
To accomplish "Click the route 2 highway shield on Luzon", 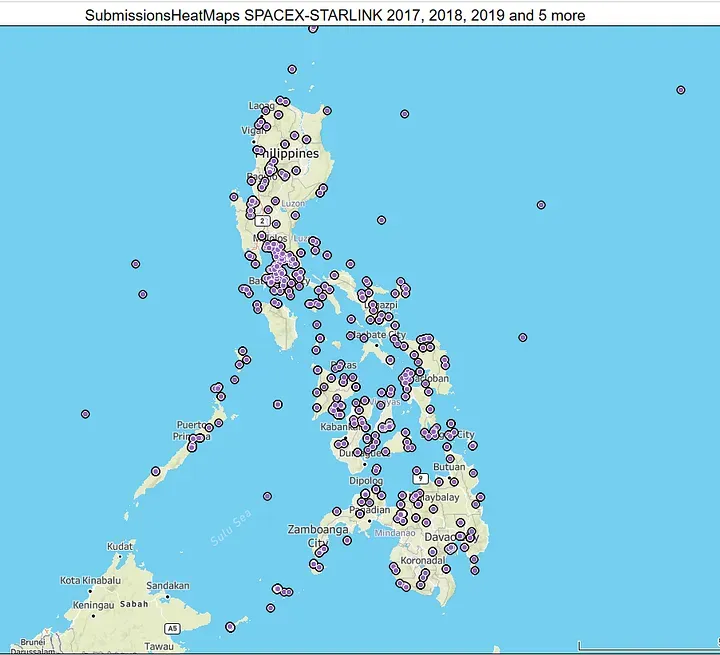I will pos(262,220).
